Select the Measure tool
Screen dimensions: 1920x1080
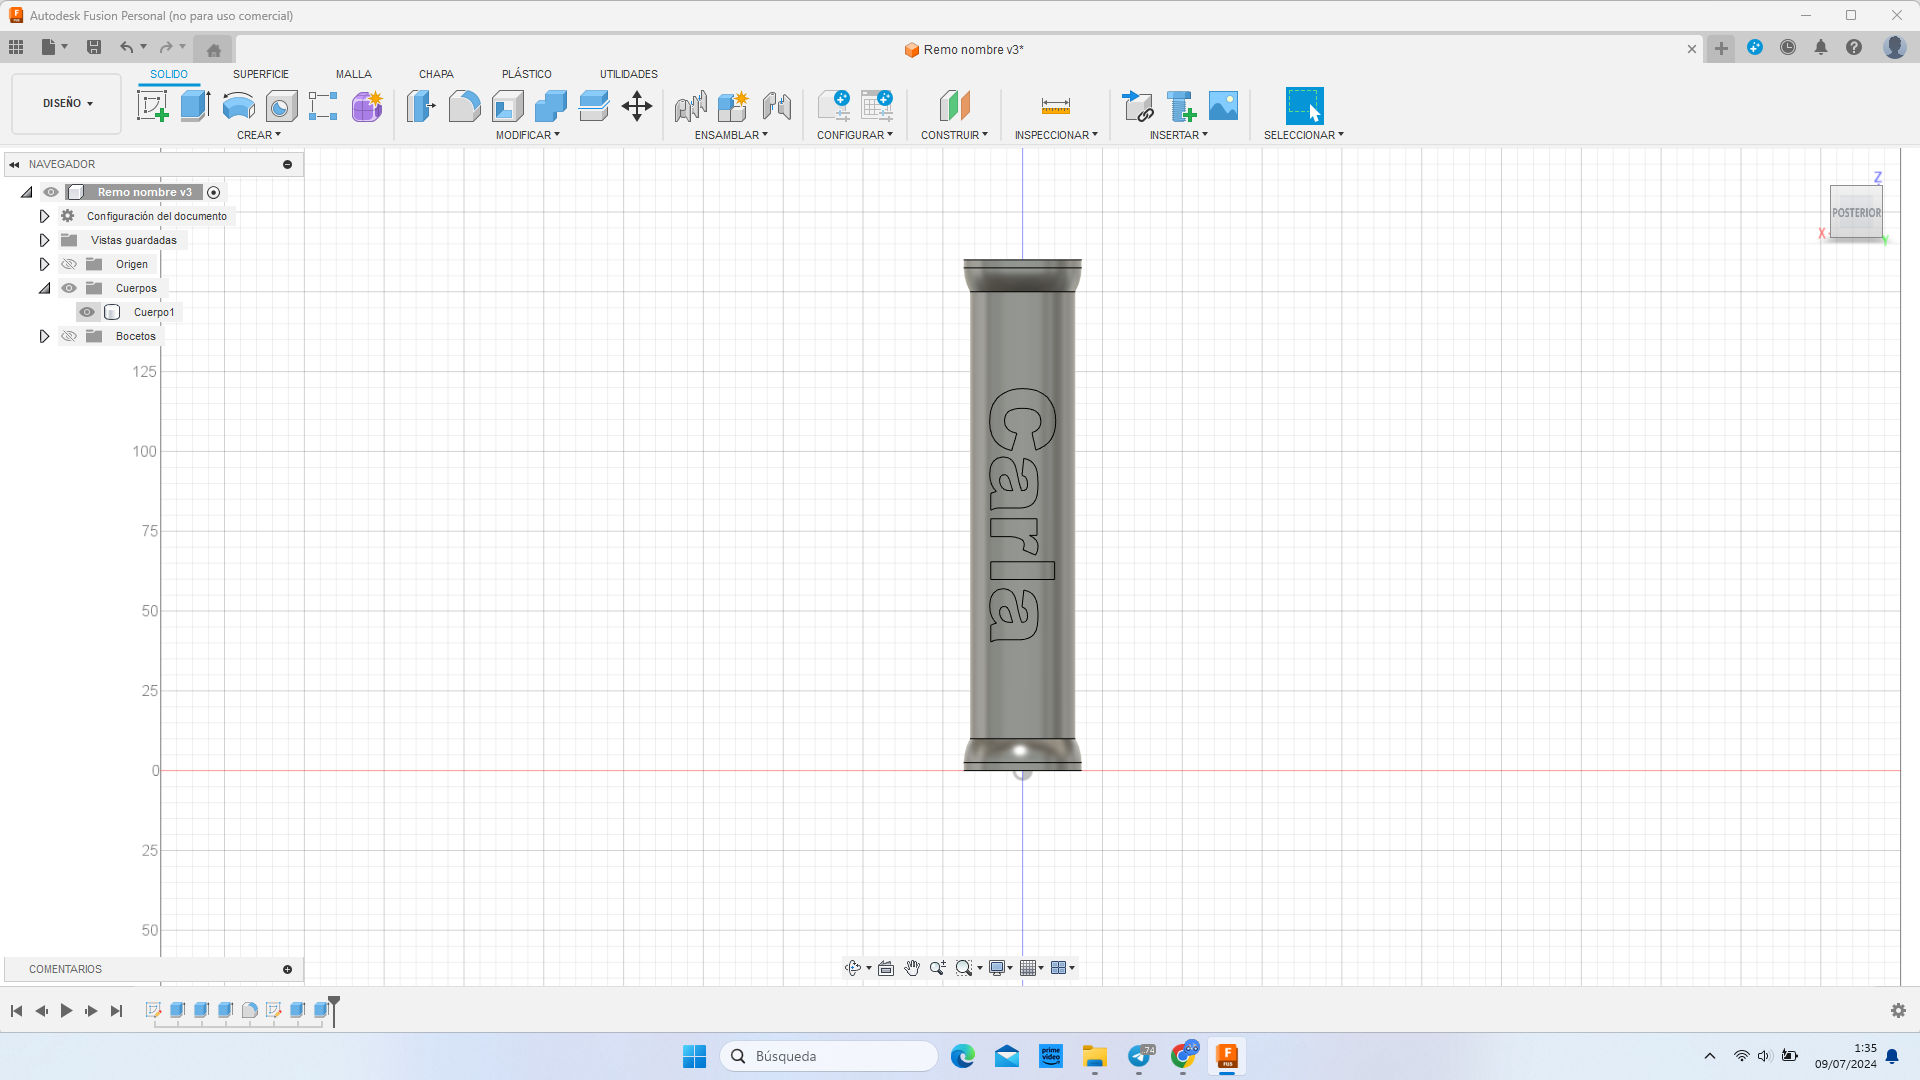(1056, 106)
